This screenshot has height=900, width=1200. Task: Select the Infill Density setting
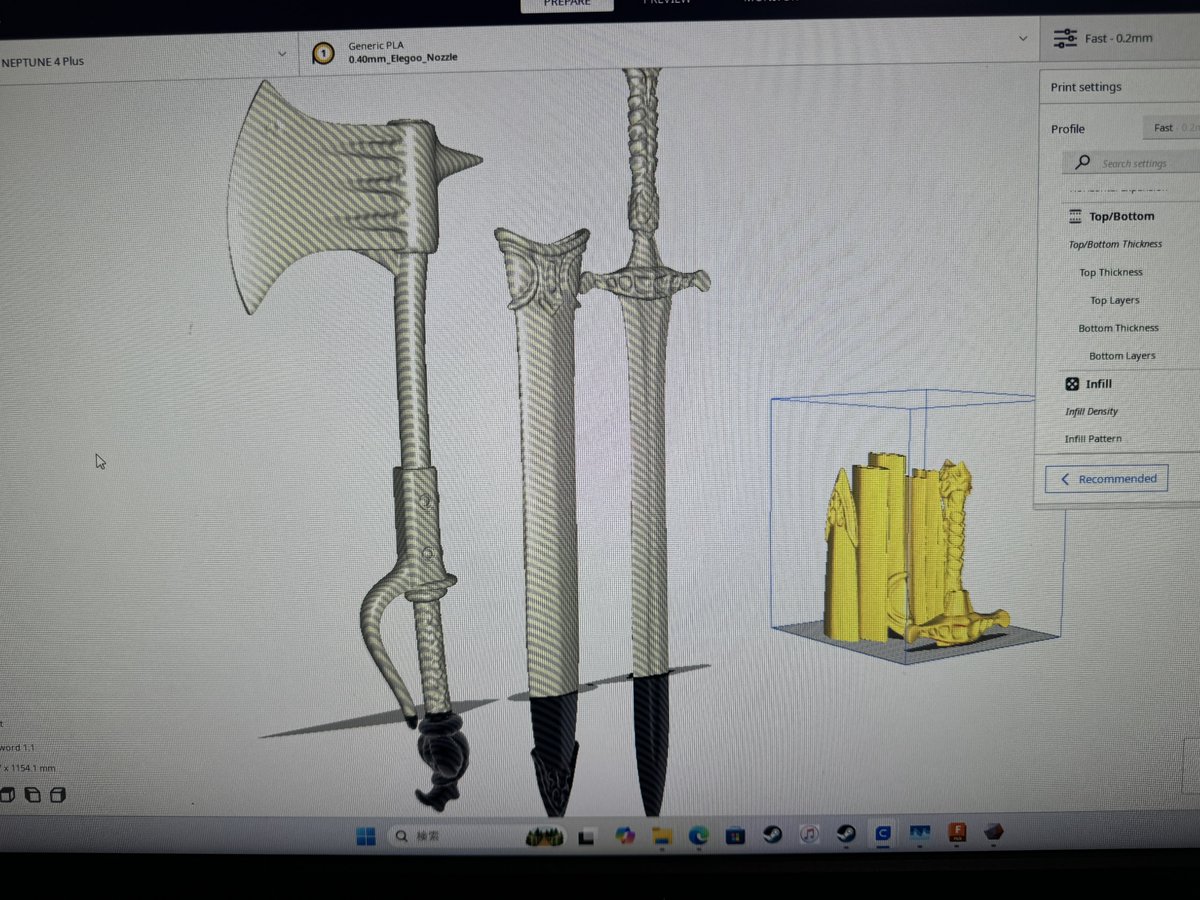1091,411
